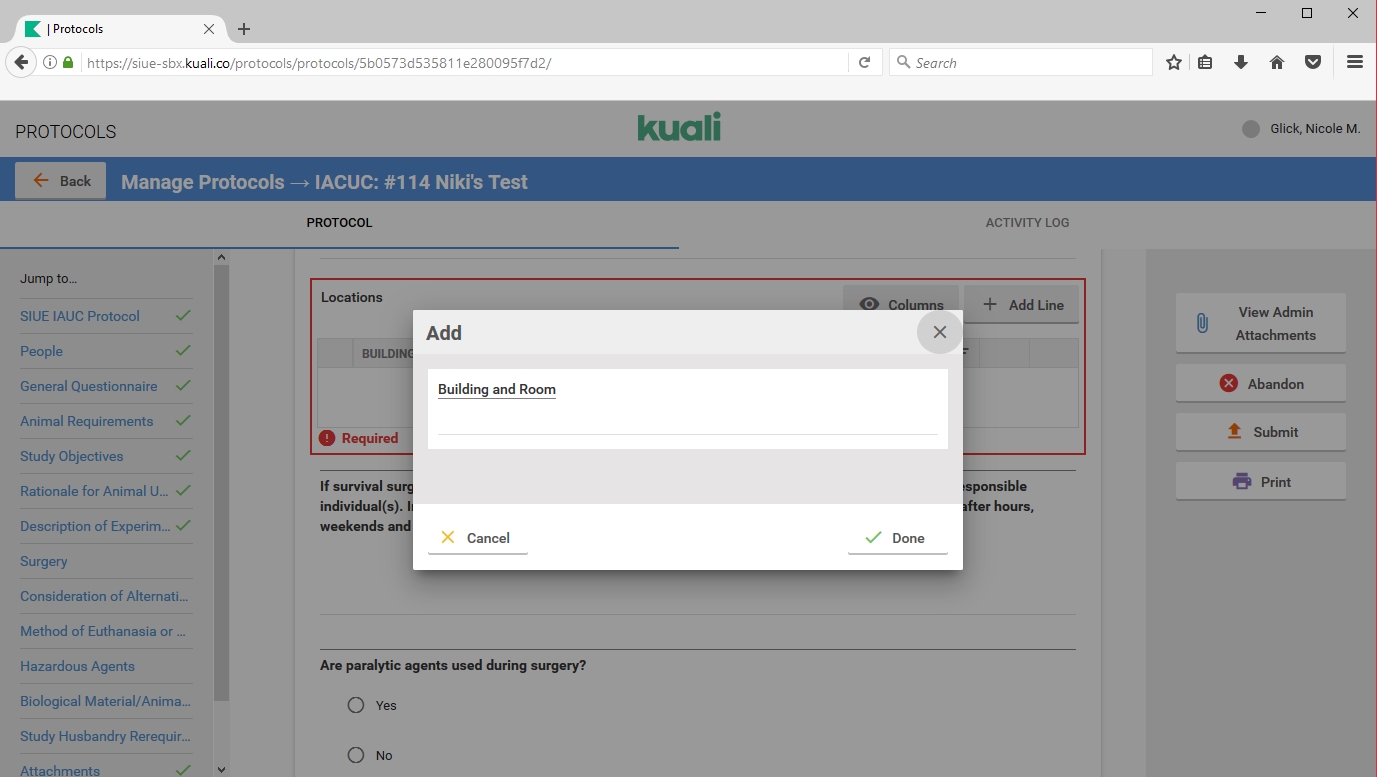Click the Back arrow button
The image size is (1377, 777).
[x=61, y=181]
